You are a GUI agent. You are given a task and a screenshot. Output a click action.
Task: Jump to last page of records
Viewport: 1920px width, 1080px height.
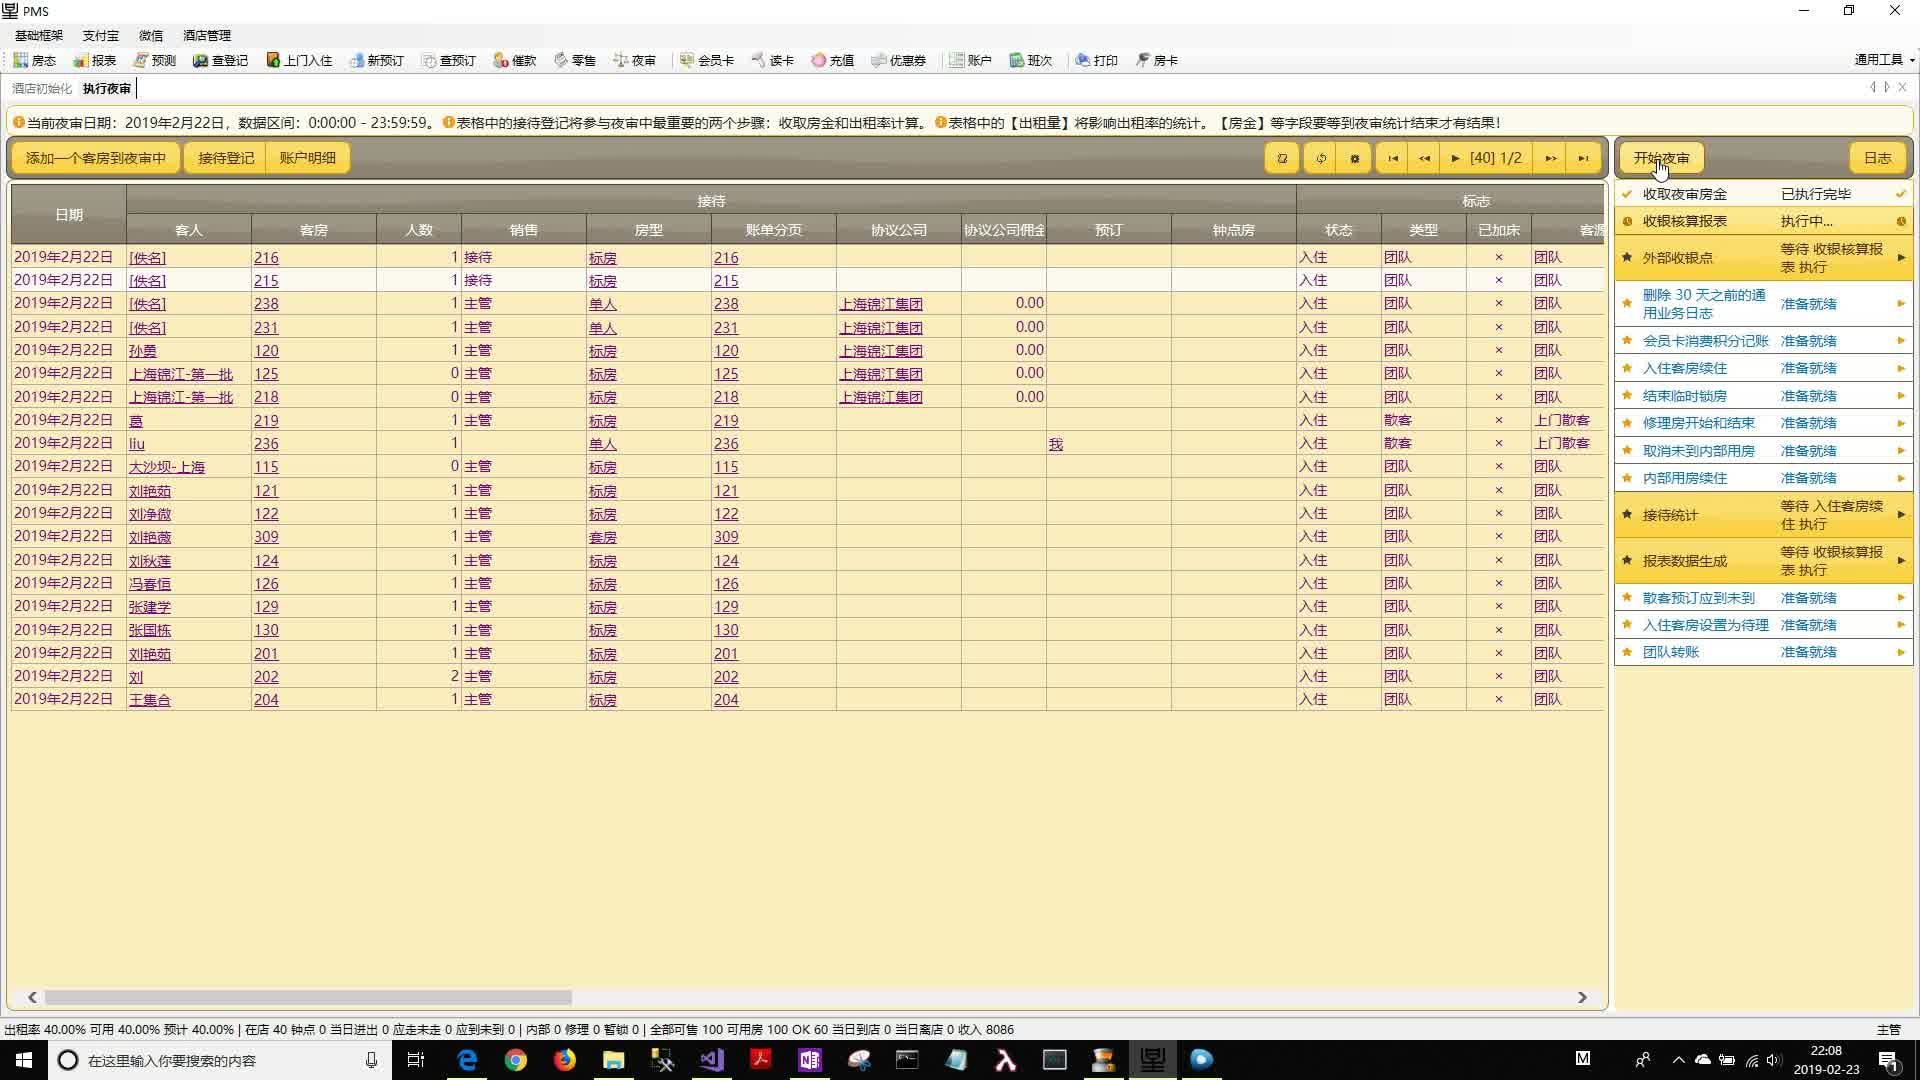[1583, 158]
